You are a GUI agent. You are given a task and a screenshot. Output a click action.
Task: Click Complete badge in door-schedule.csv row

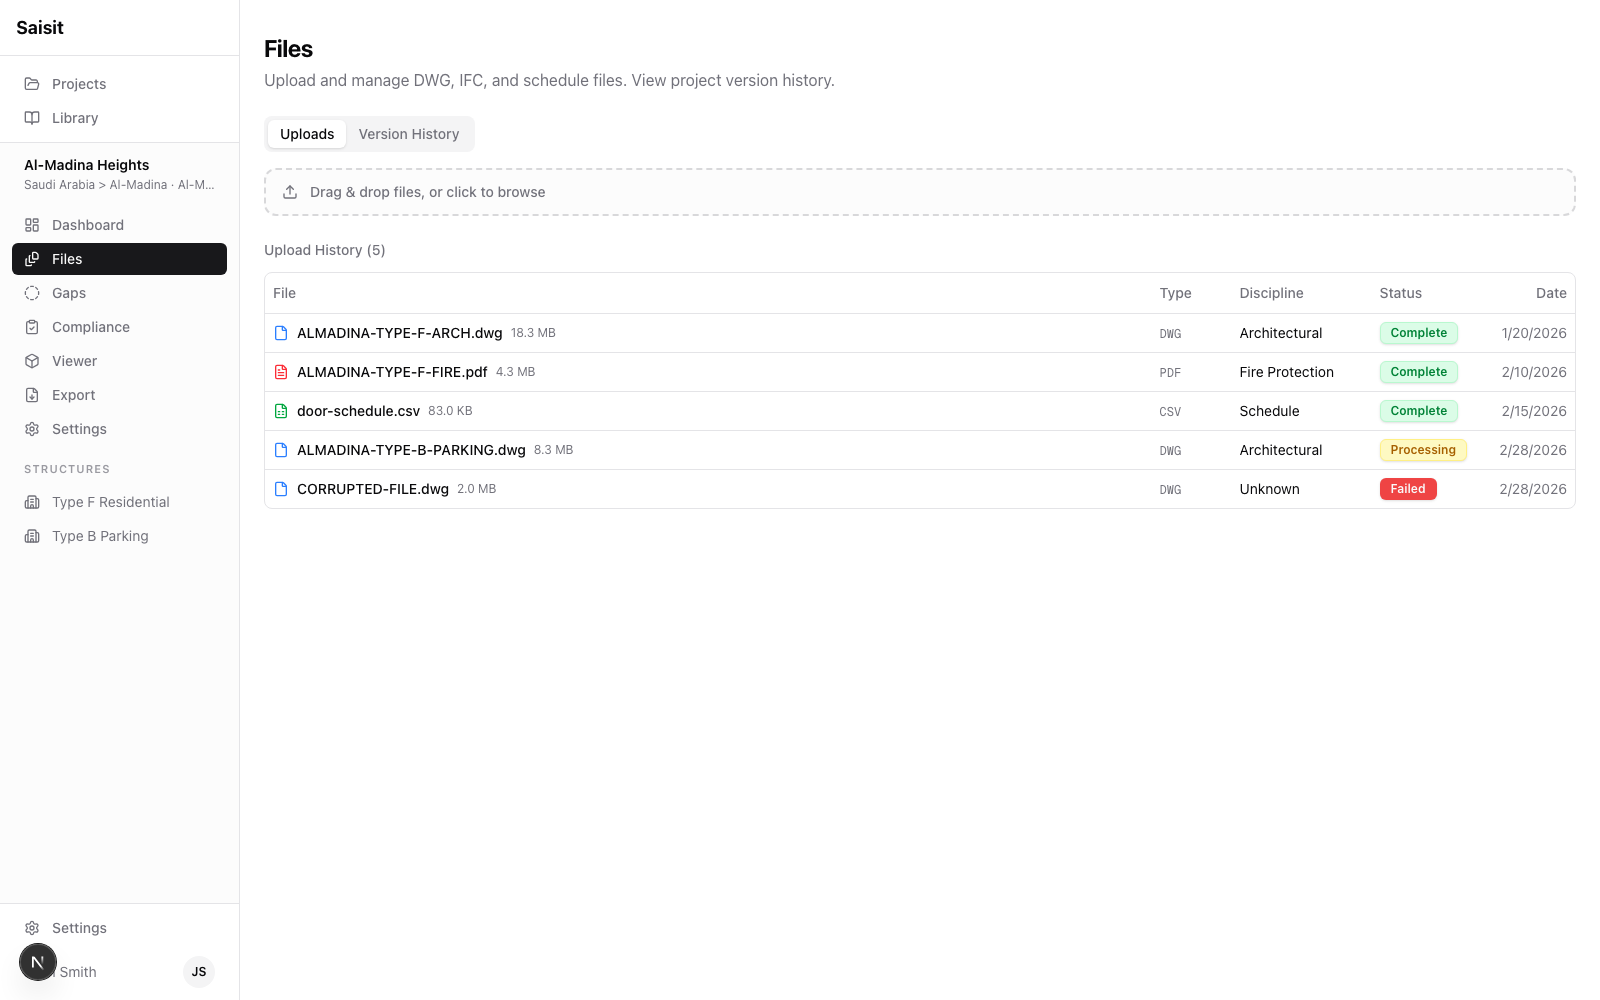click(x=1419, y=411)
